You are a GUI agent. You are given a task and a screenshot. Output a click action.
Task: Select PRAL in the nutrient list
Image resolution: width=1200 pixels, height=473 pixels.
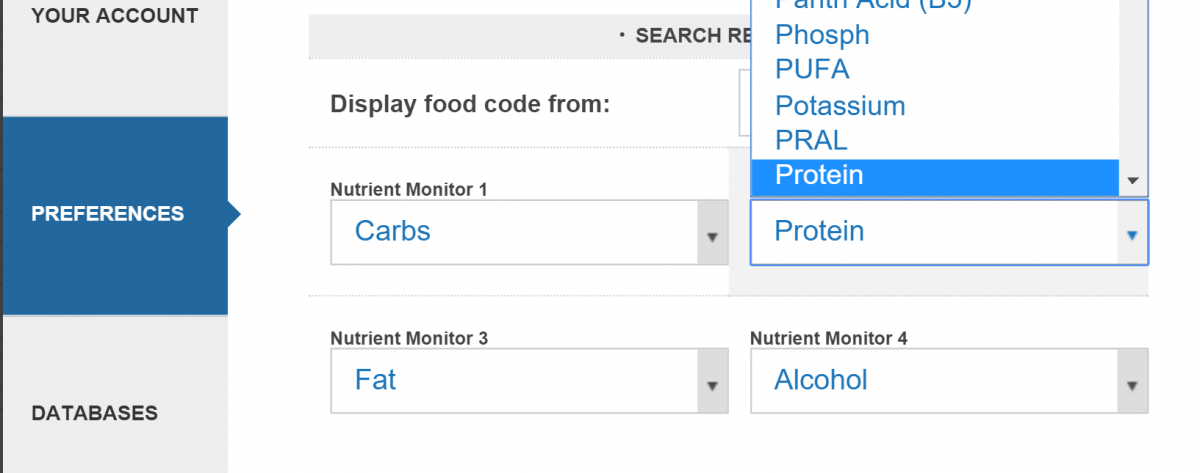pyautogui.click(x=811, y=140)
